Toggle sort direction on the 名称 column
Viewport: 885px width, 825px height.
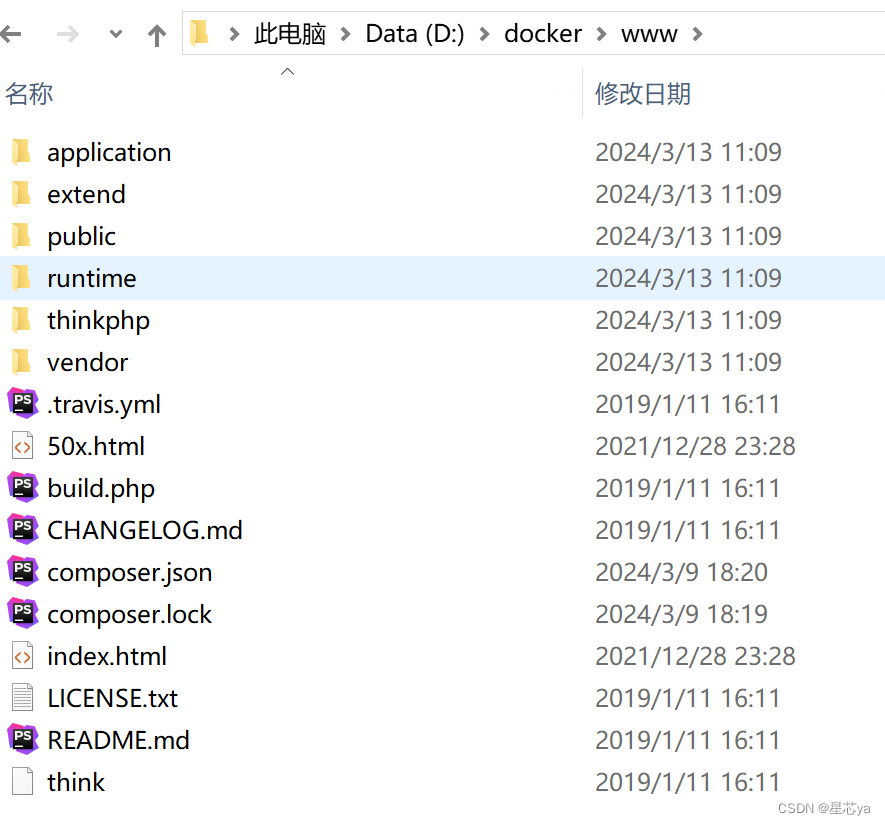(28, 93)
